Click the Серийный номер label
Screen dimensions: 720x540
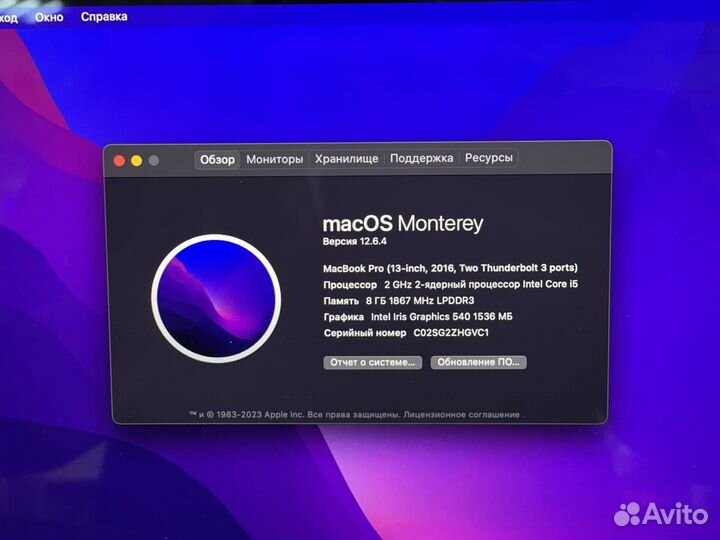365,333
